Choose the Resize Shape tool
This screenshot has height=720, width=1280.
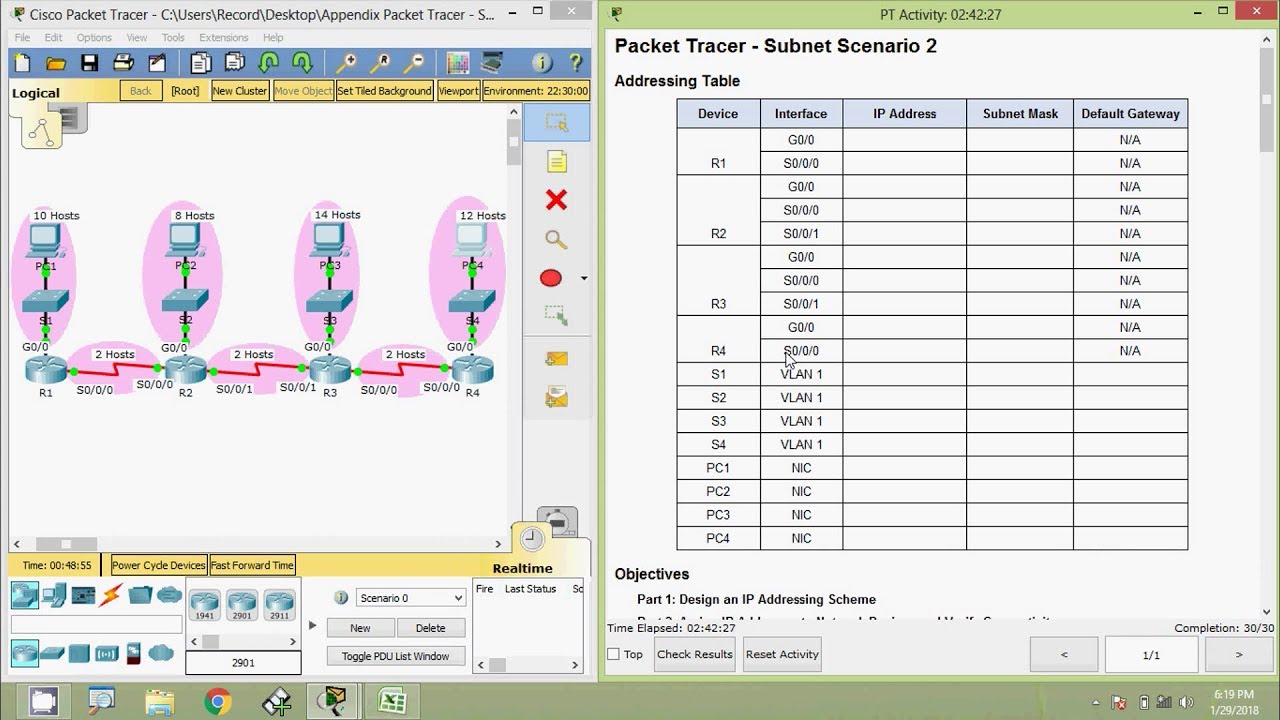556,316
